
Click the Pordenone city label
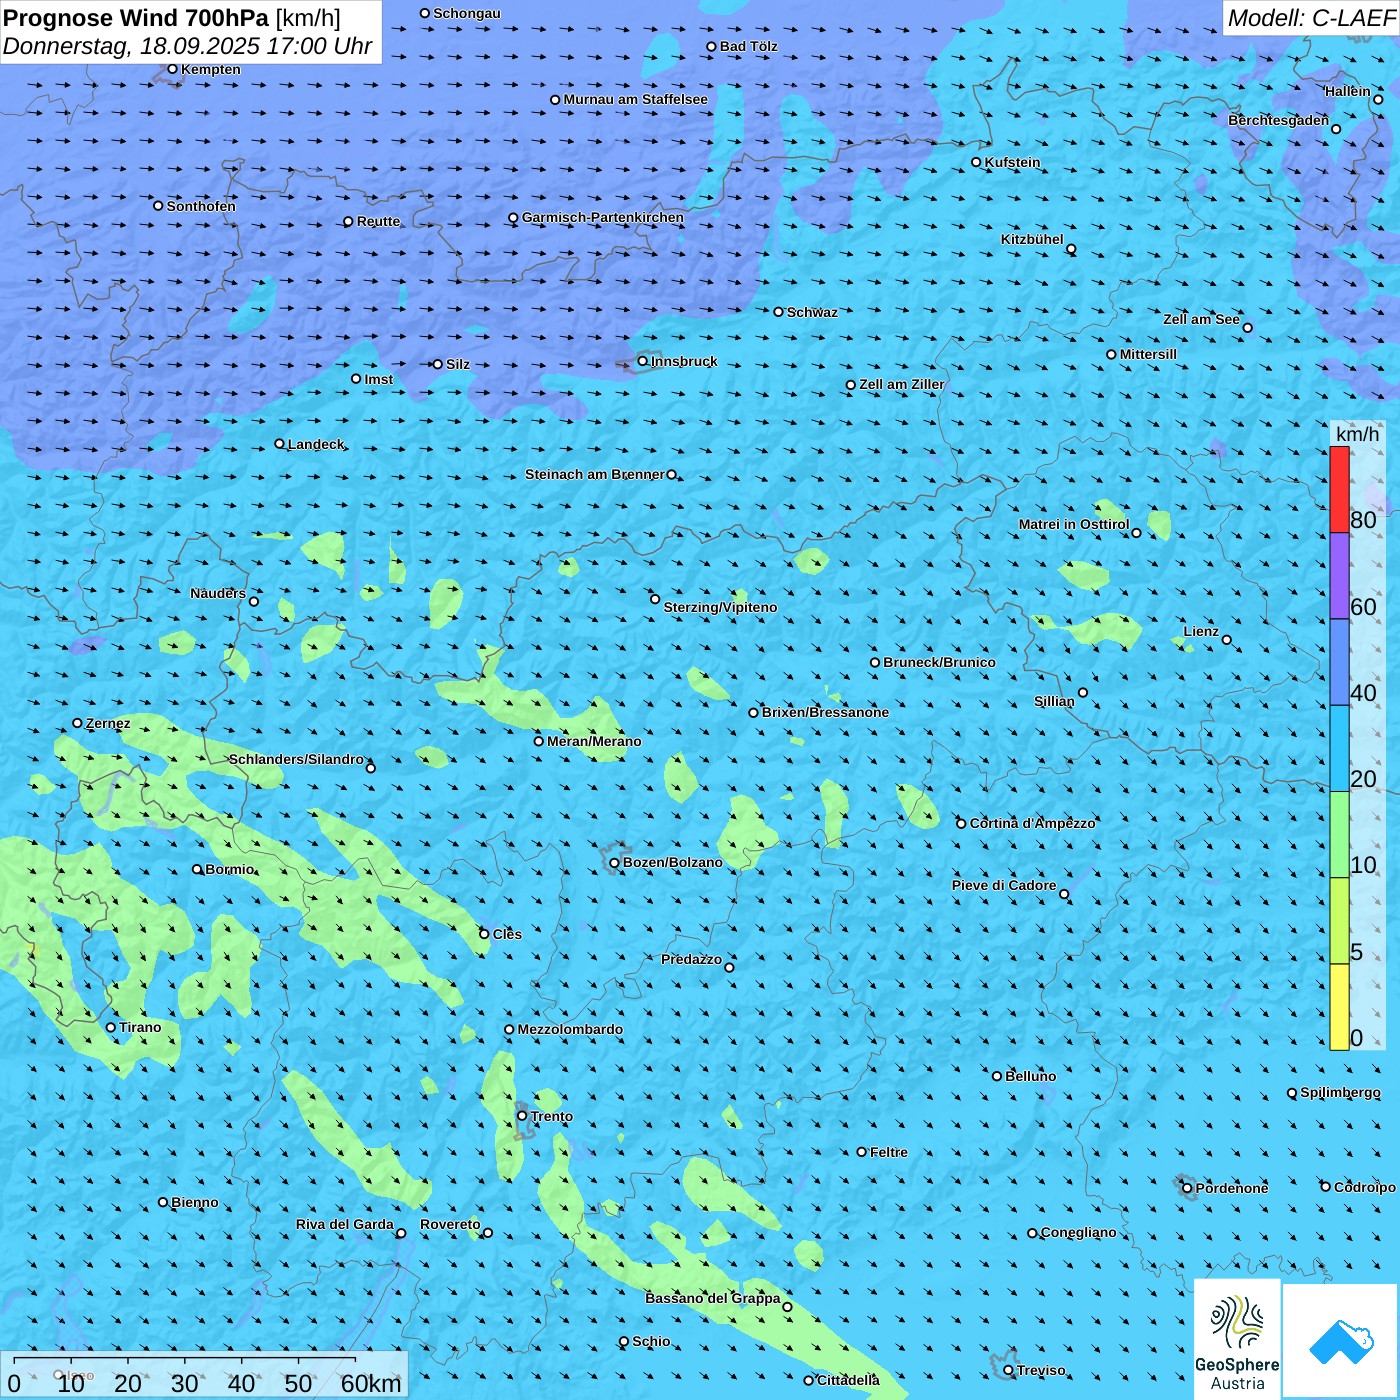point(1232,1188)
